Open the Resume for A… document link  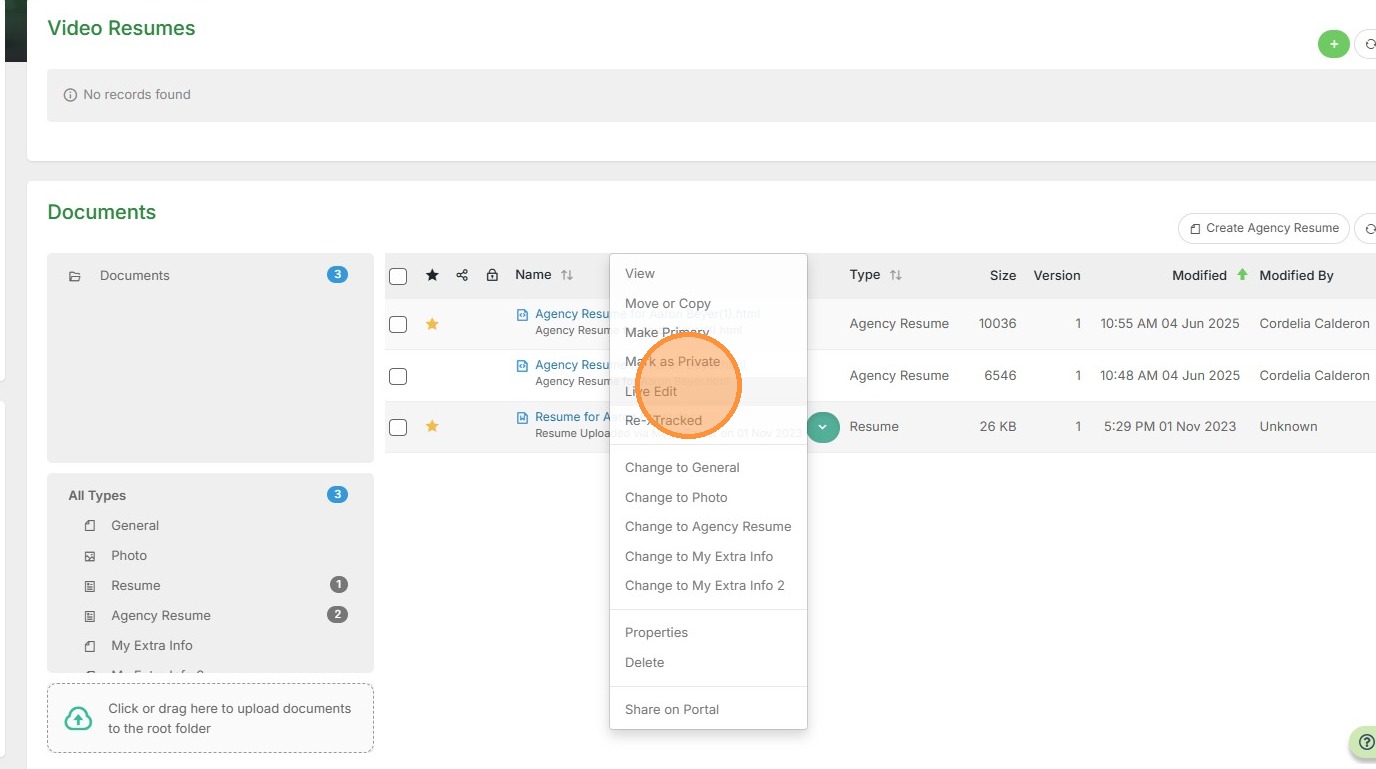click(x=572, y=417)
